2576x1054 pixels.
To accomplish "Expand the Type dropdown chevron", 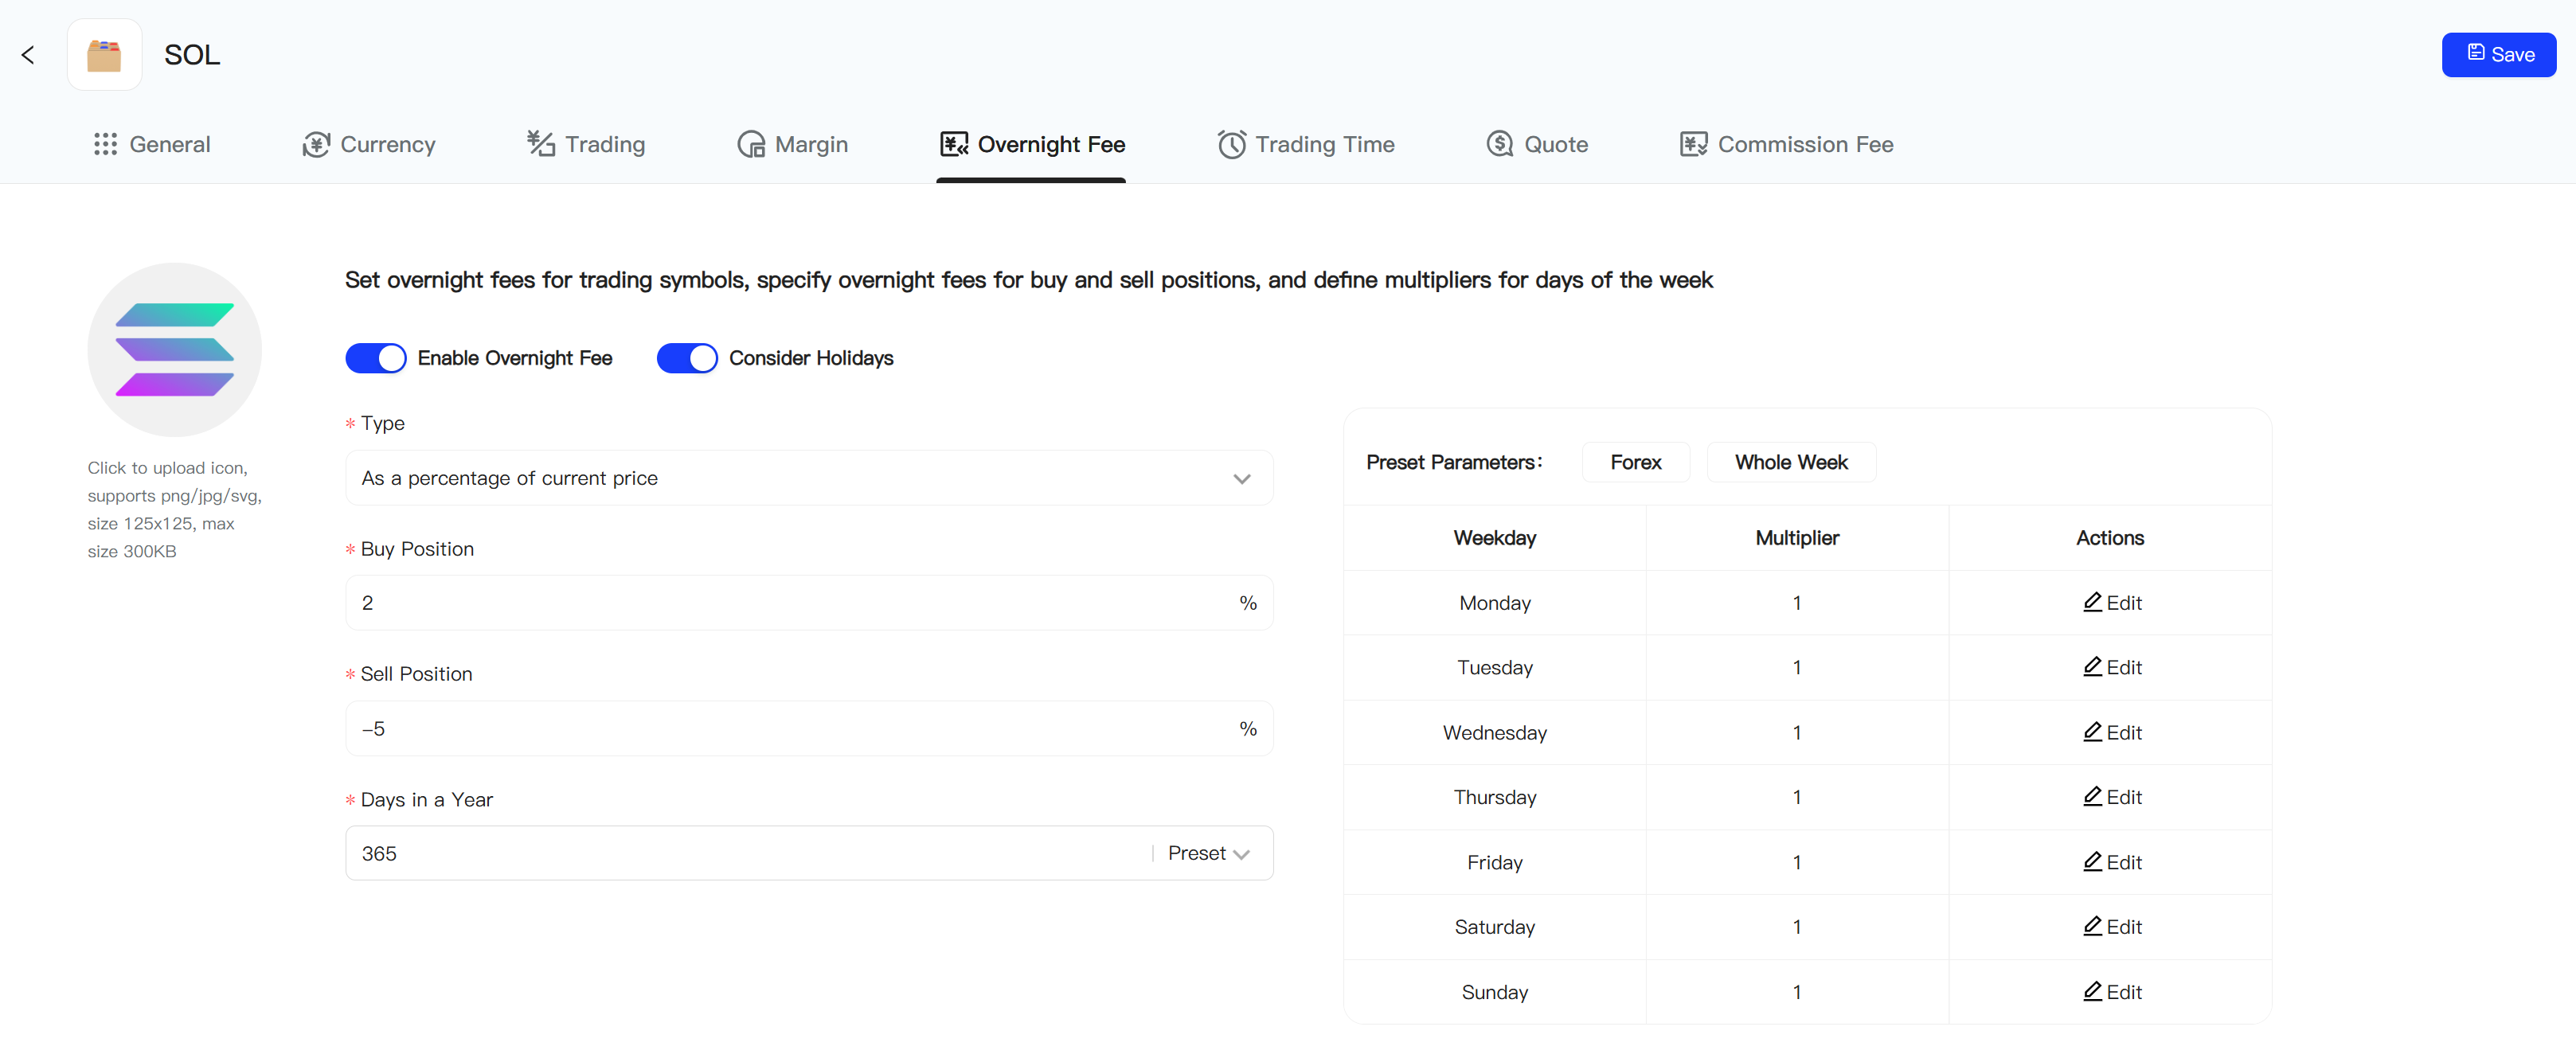I will [x=1242, y=479].
